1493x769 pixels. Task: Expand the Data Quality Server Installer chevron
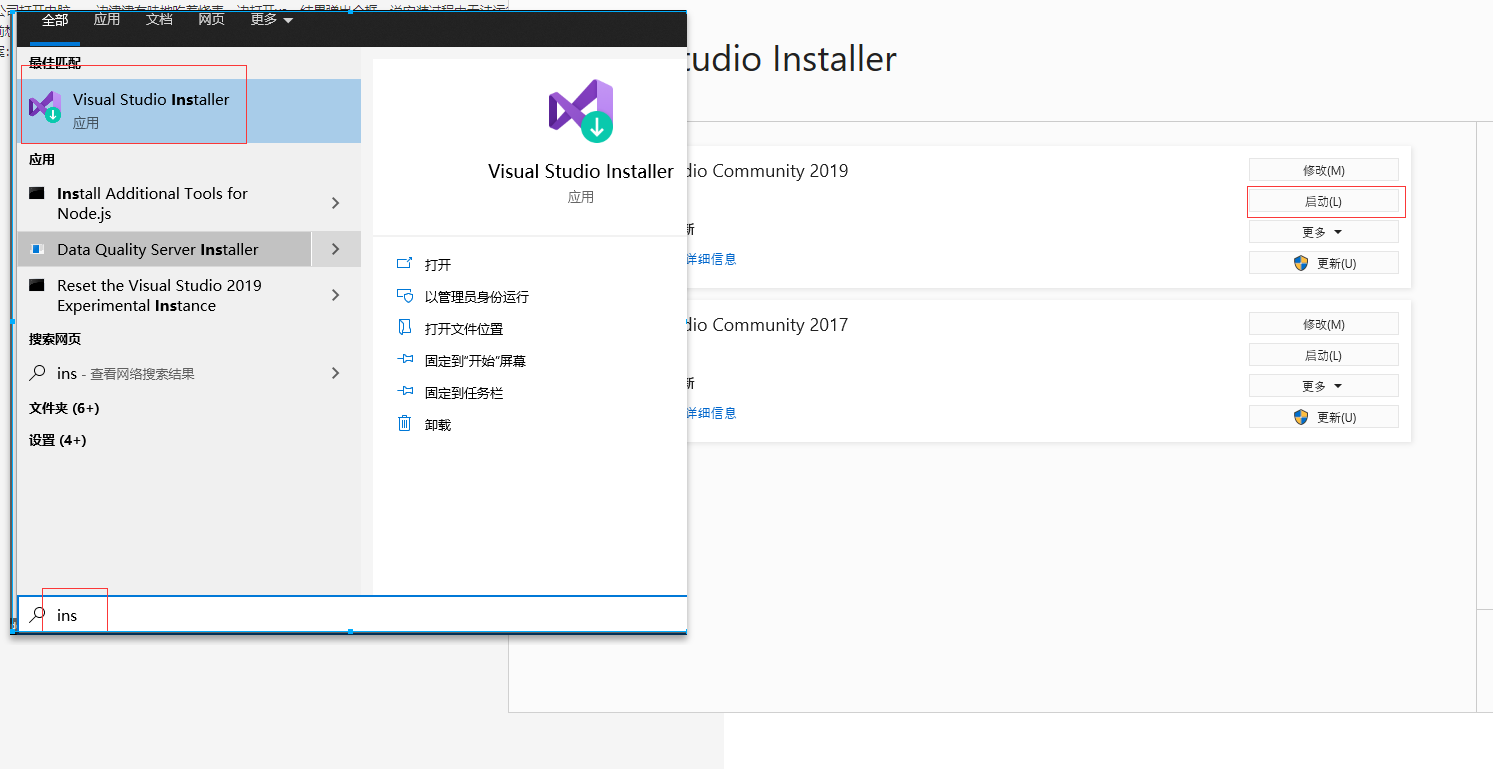coord(336,248)
